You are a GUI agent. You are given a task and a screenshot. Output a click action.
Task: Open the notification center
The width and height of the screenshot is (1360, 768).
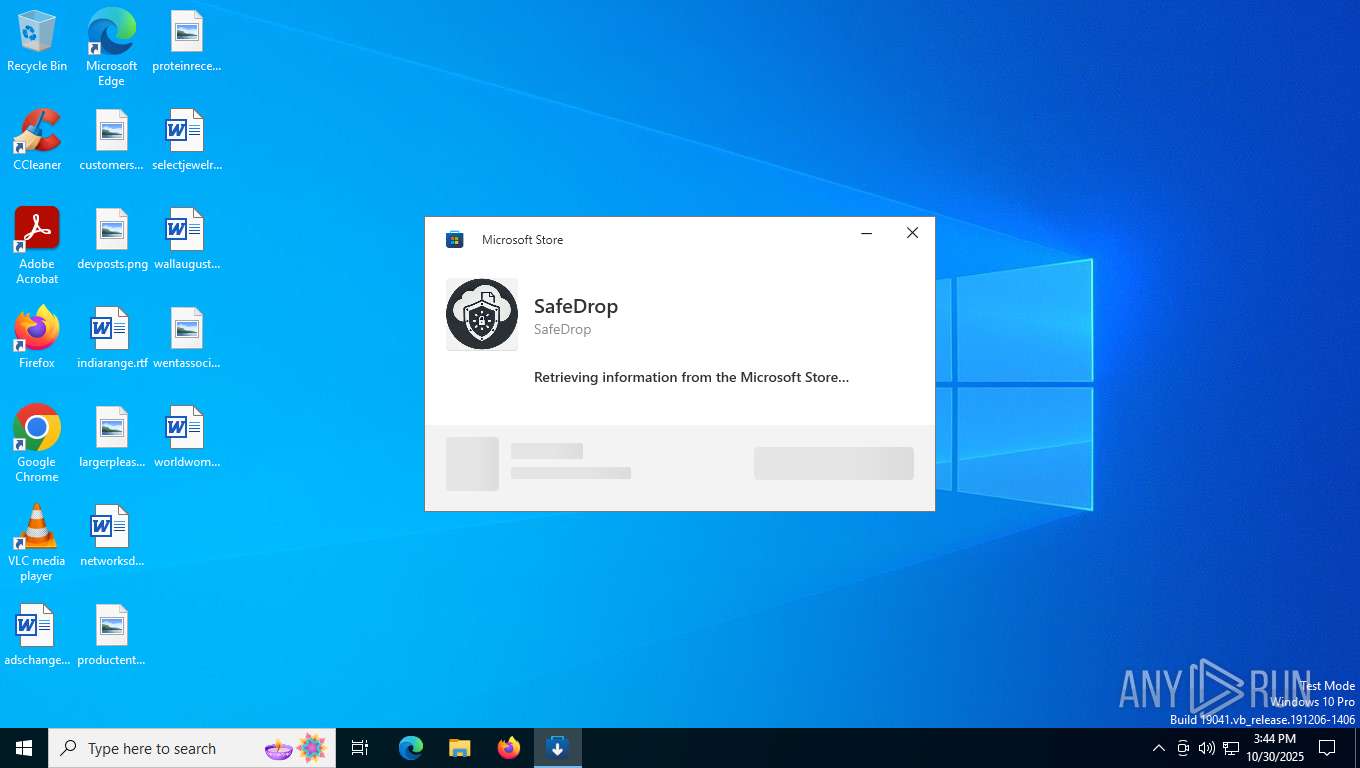1327,748
